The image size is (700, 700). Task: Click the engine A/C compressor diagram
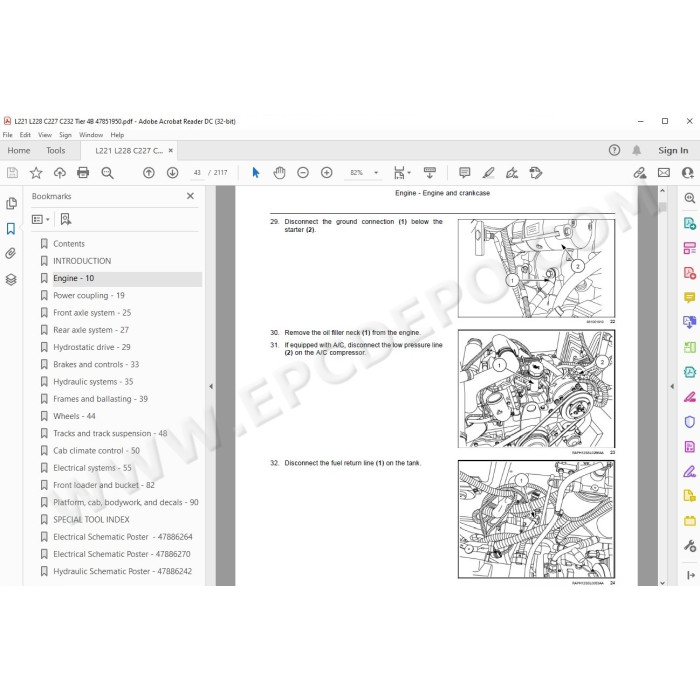click(536, 389)
